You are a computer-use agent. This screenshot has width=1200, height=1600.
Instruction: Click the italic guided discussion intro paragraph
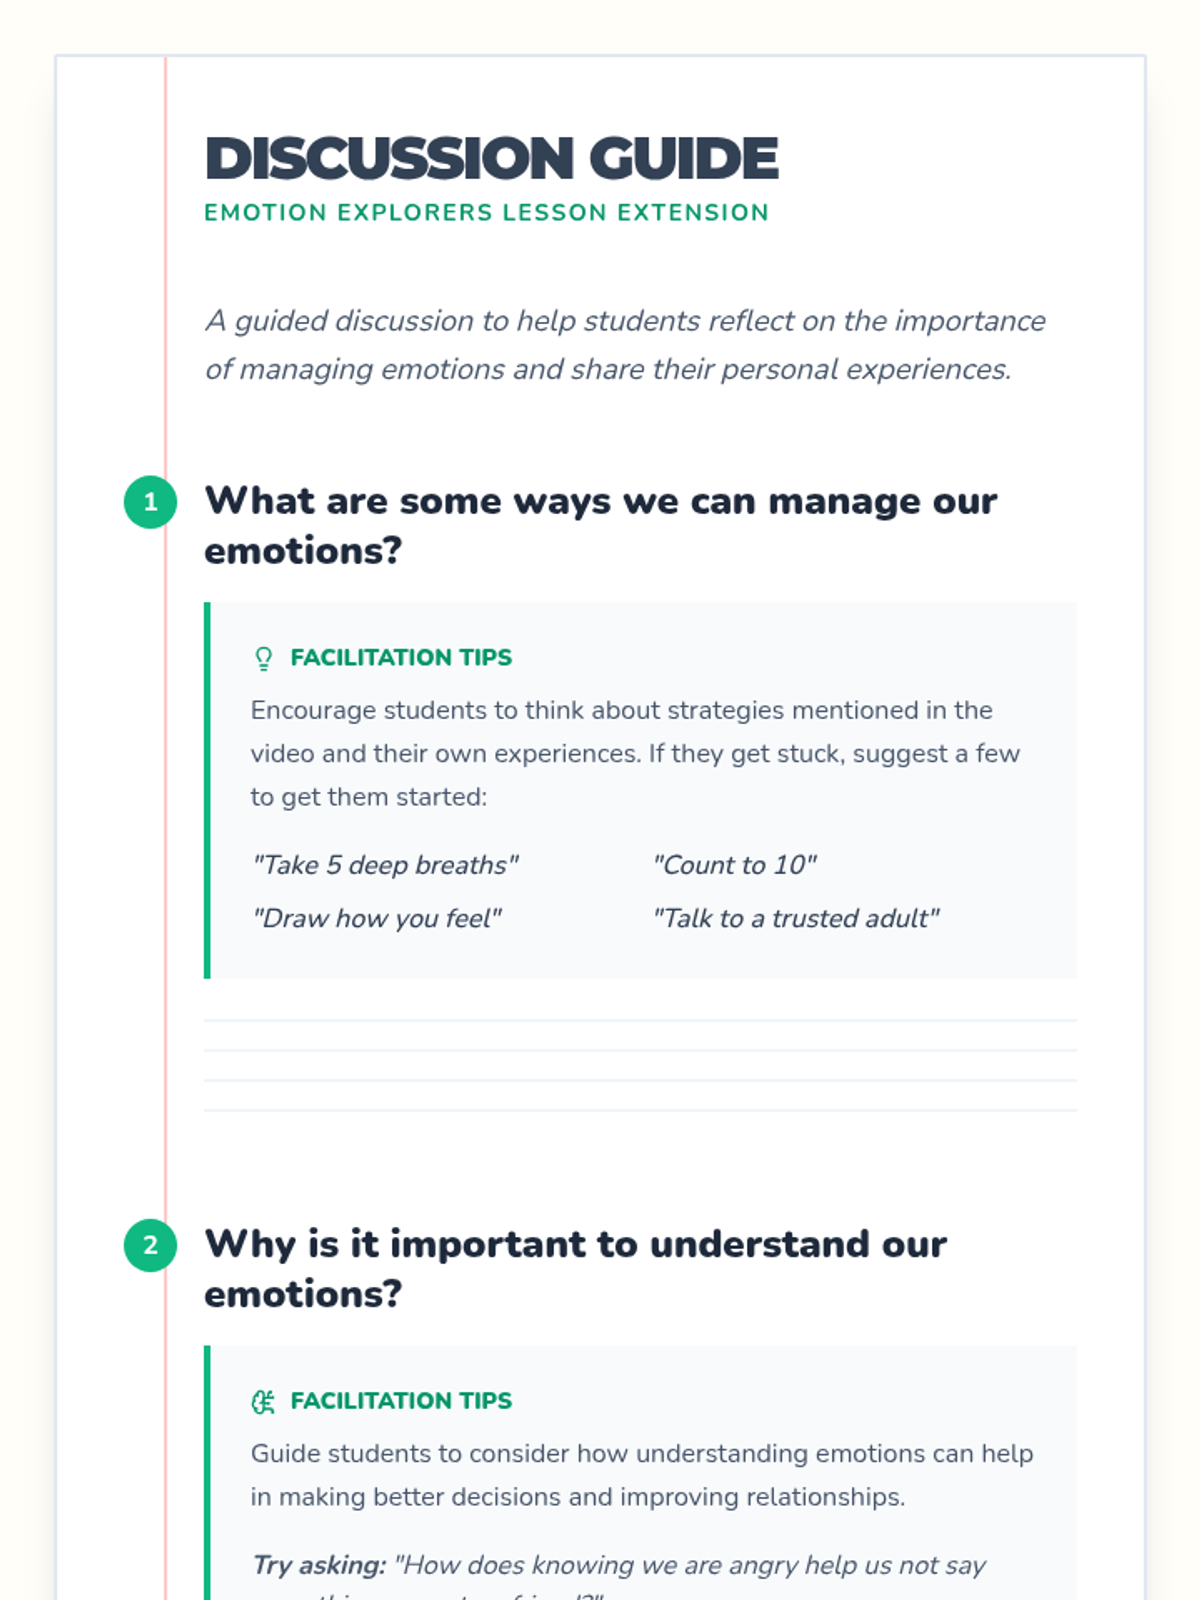pyautogui.click(x=625, y=345)
